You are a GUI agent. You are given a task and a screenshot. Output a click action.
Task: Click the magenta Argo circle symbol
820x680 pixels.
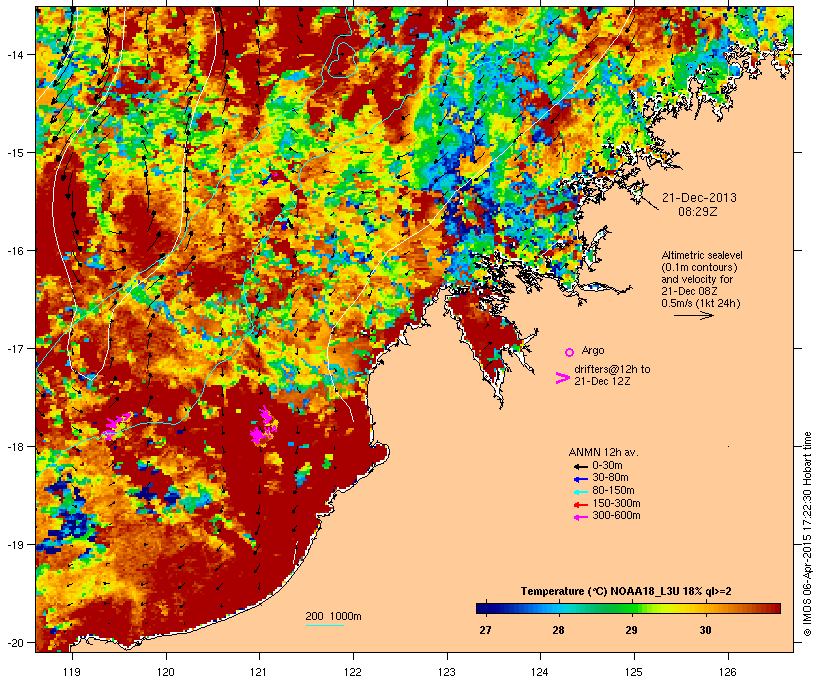click(x=570, y=352)
